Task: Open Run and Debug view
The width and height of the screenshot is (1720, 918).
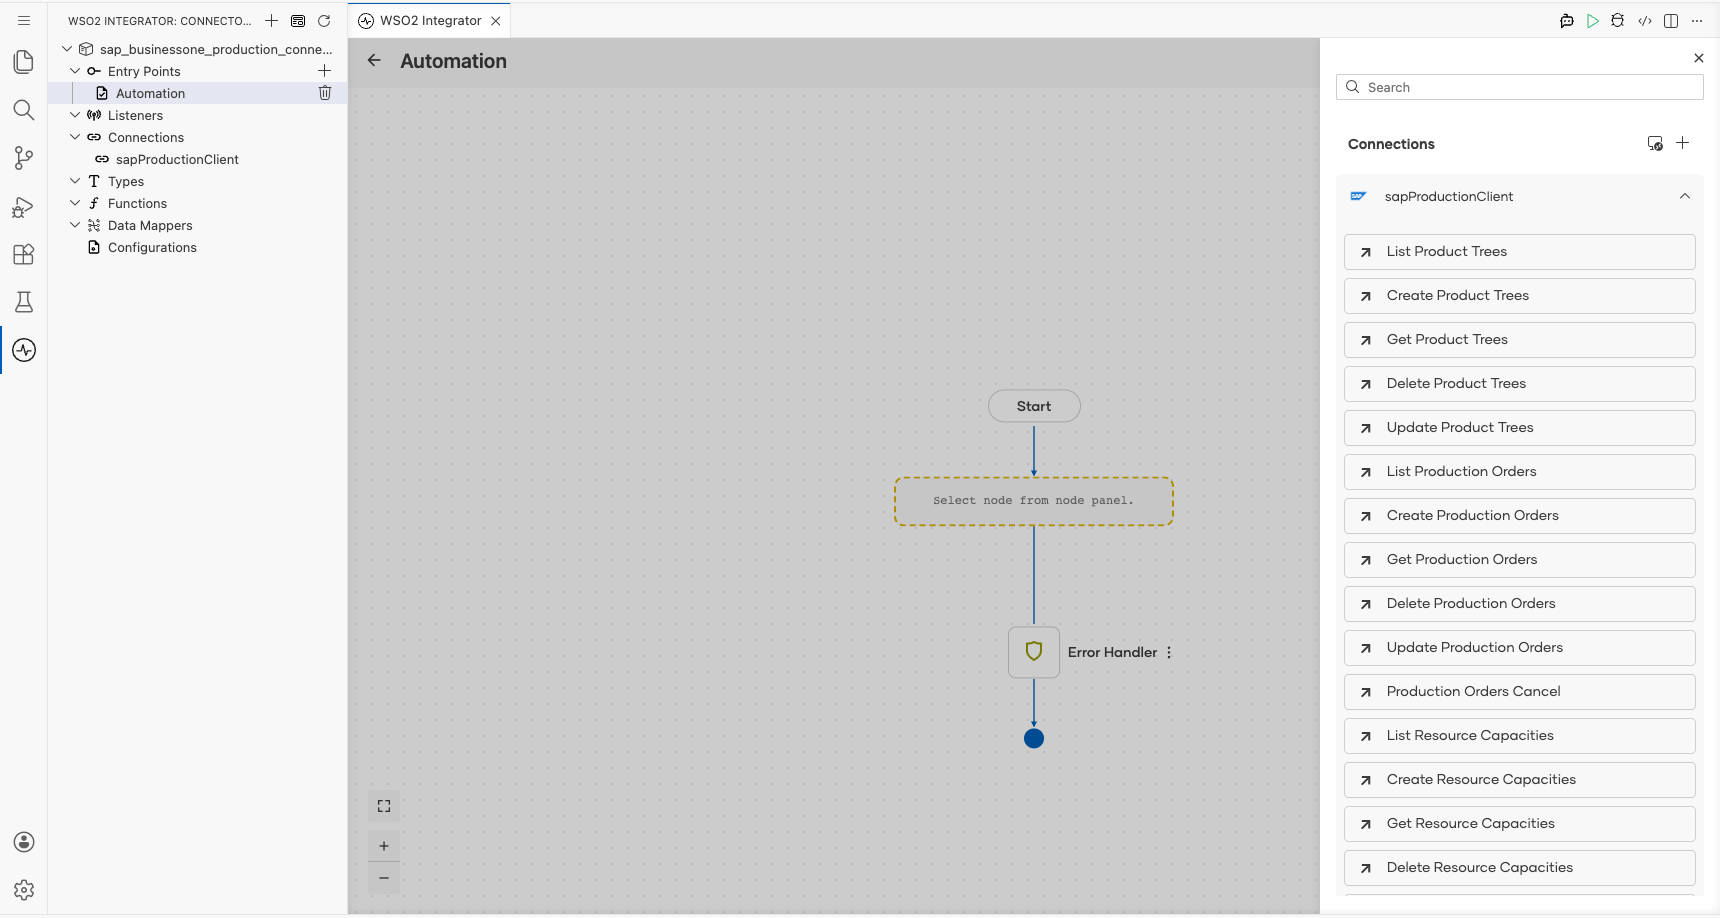Action: click(x=24, y=206)
